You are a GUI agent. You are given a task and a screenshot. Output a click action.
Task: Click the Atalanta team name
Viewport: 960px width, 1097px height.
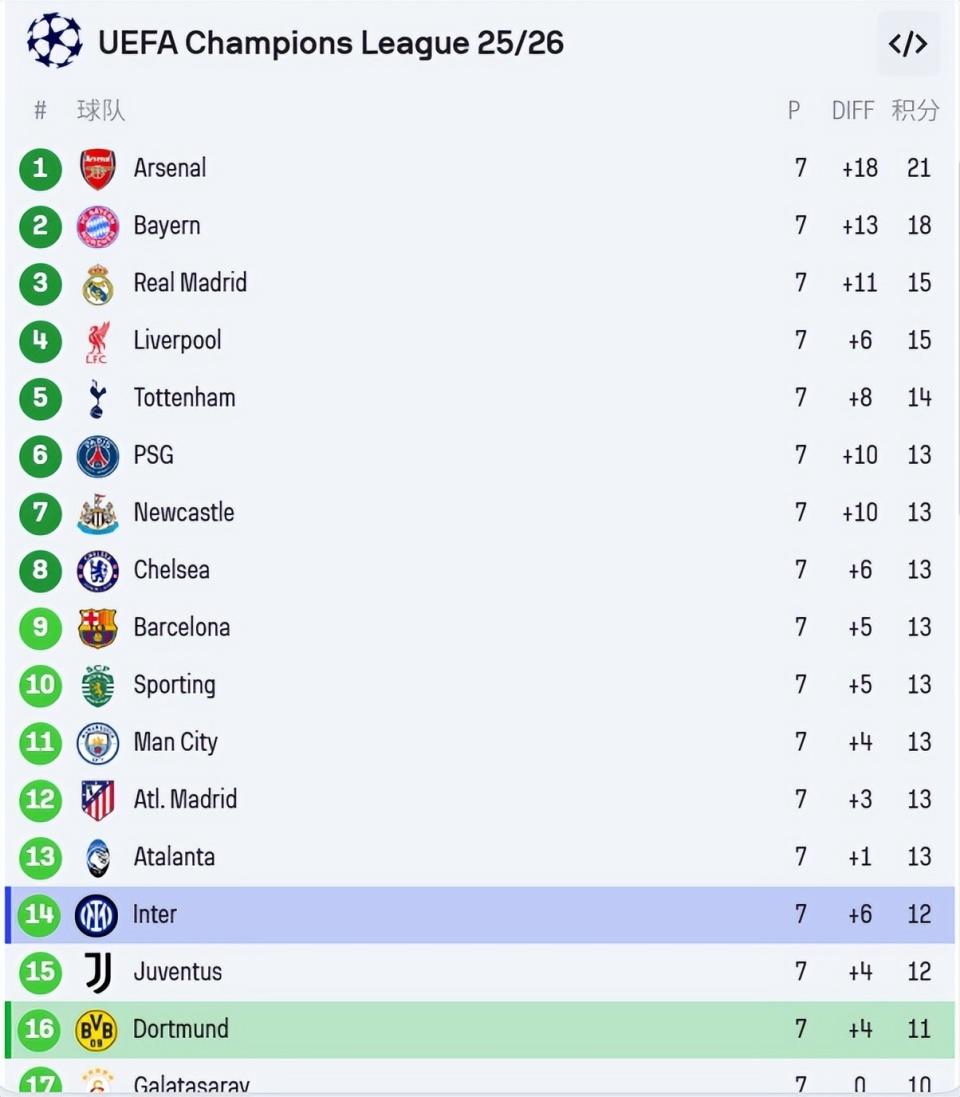174,857
